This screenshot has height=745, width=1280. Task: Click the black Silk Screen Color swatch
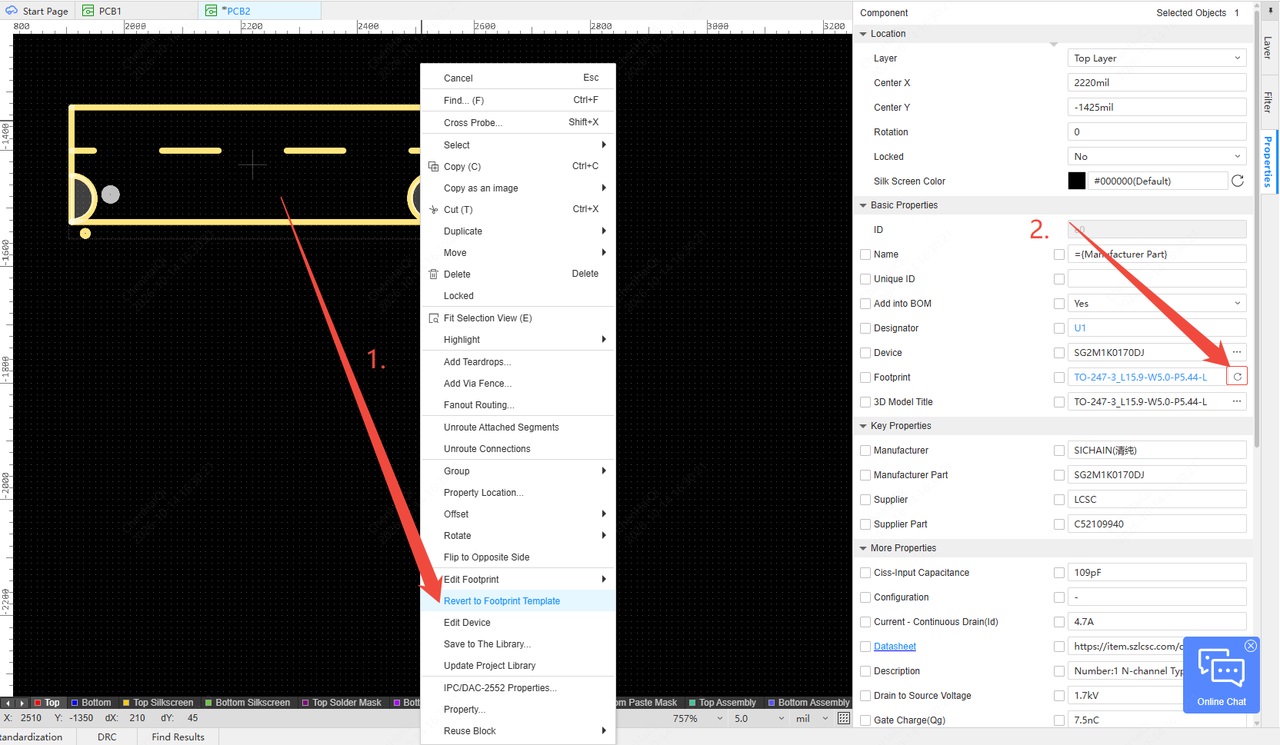click(x=1077, y=181)
